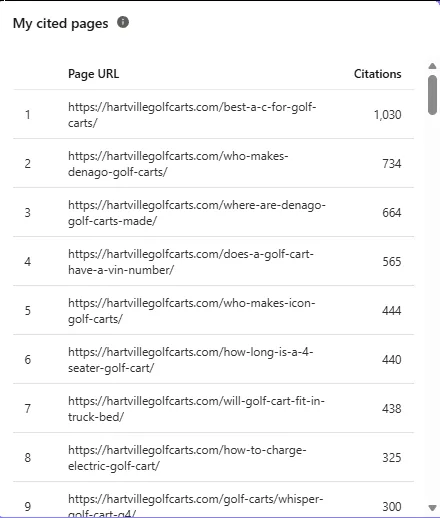This screenshot has height=518, width=440.
Task: Open the will-golf-cart-fit-in-truck-bed URL
Action: [x=196, y=409]
